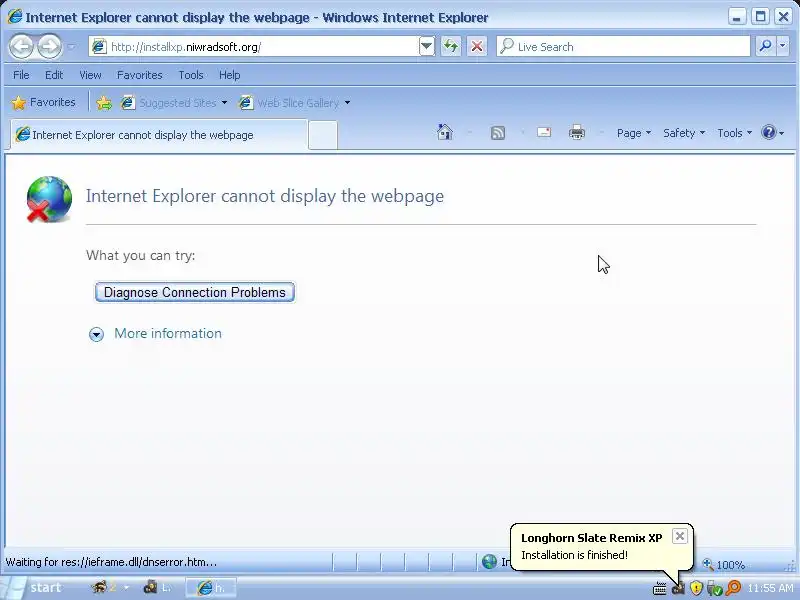Open the Favorites menu in menu bar
This screenshot has width=800, height=600.
click(139, 75)
